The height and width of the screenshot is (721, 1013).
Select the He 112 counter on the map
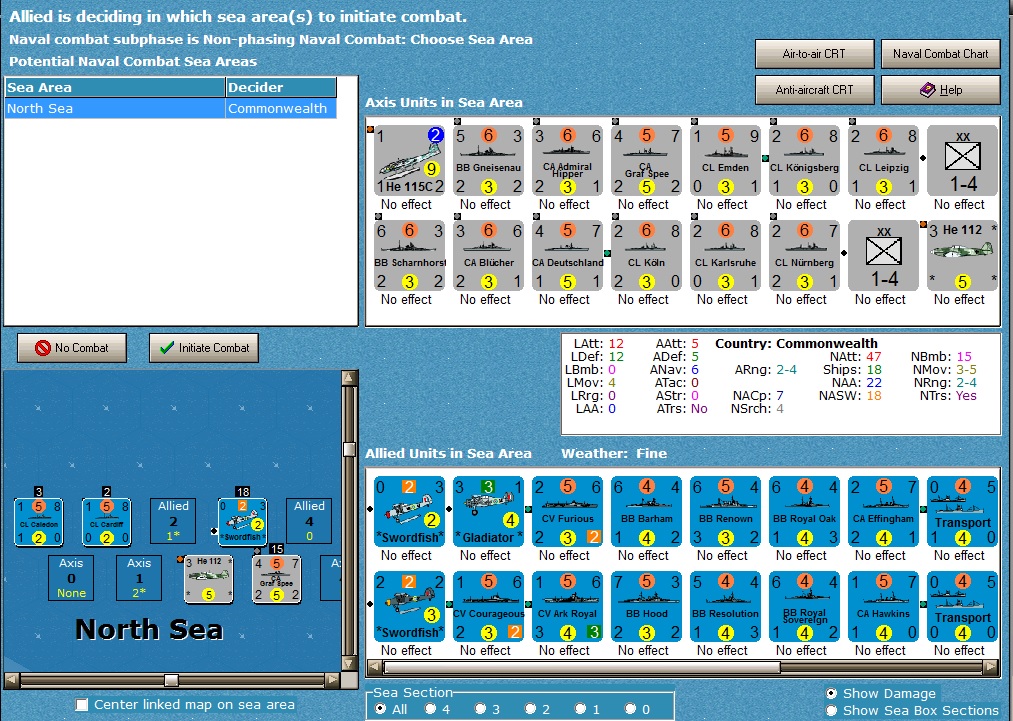click(208, 579)
